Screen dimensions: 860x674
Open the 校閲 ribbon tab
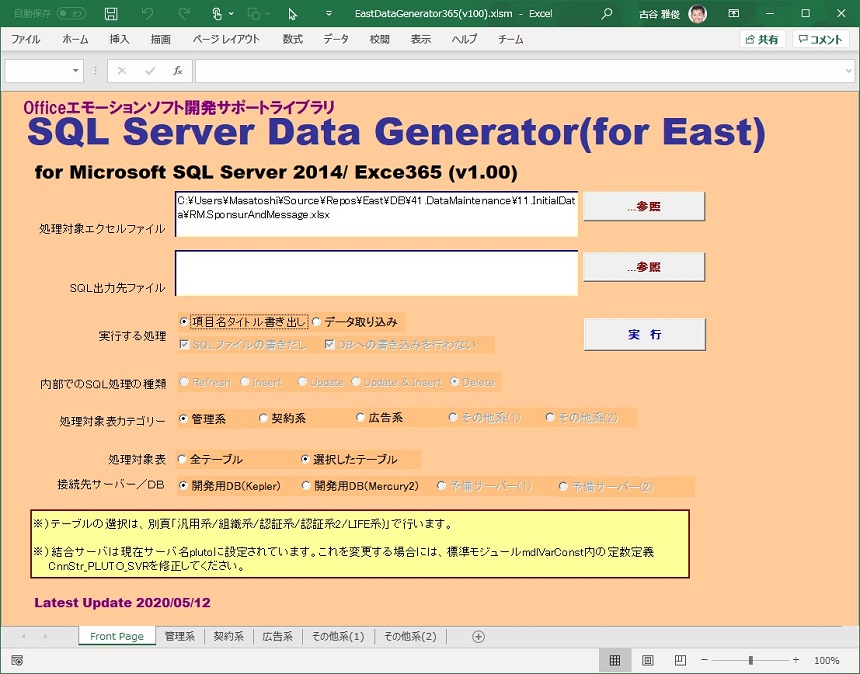pyautogui.click(x=380, y=39)
